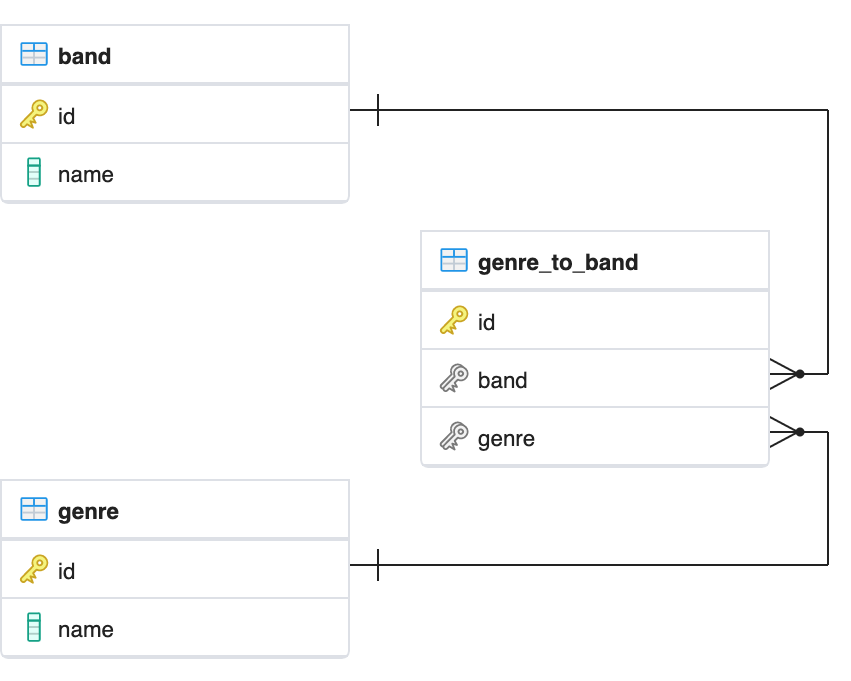Click the column icon next to genre name

pyautogui.click(x=34, y=627)
